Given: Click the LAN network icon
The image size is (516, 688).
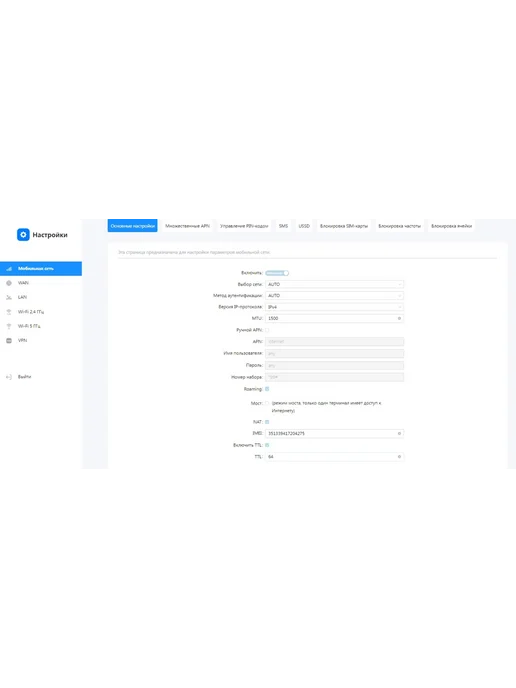Looking at the screenshot, I should [9, 297].
